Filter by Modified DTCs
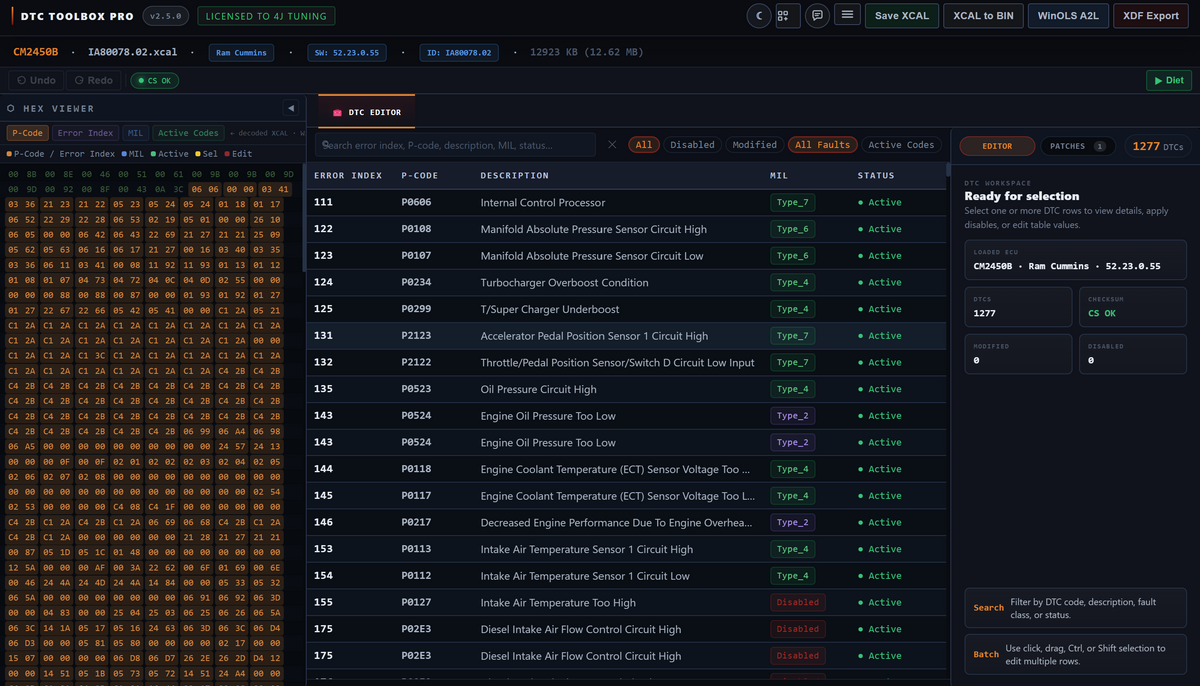Screen dimensions: 1200x686 click(754, 145)
